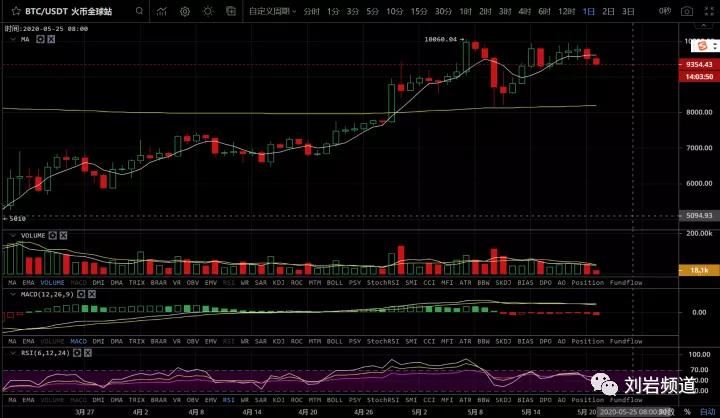
Task: Click the date label 2020-05-25 08:00 on time axis
Action: coord(633,412)
